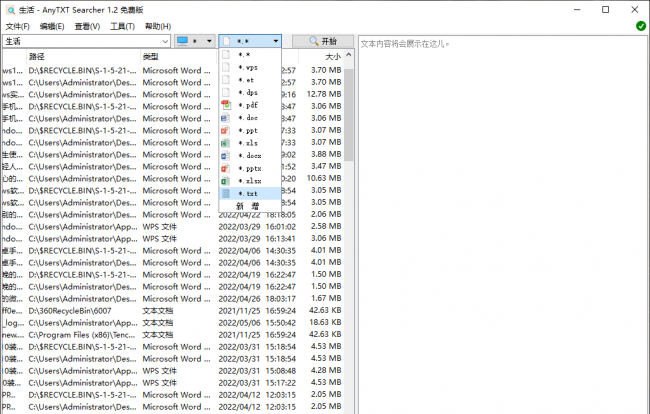Collapse the *.* file type combo box

point(276,41)
